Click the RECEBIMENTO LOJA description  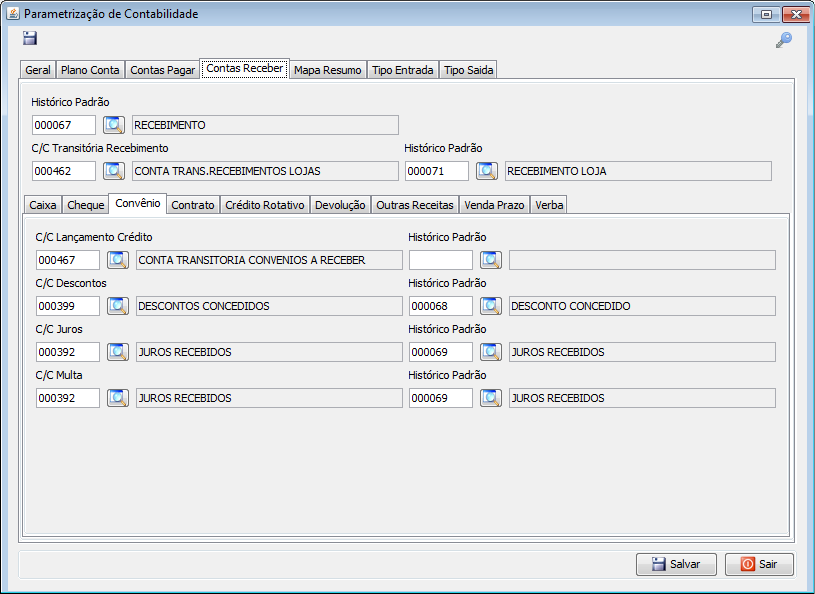coord(638,171)
